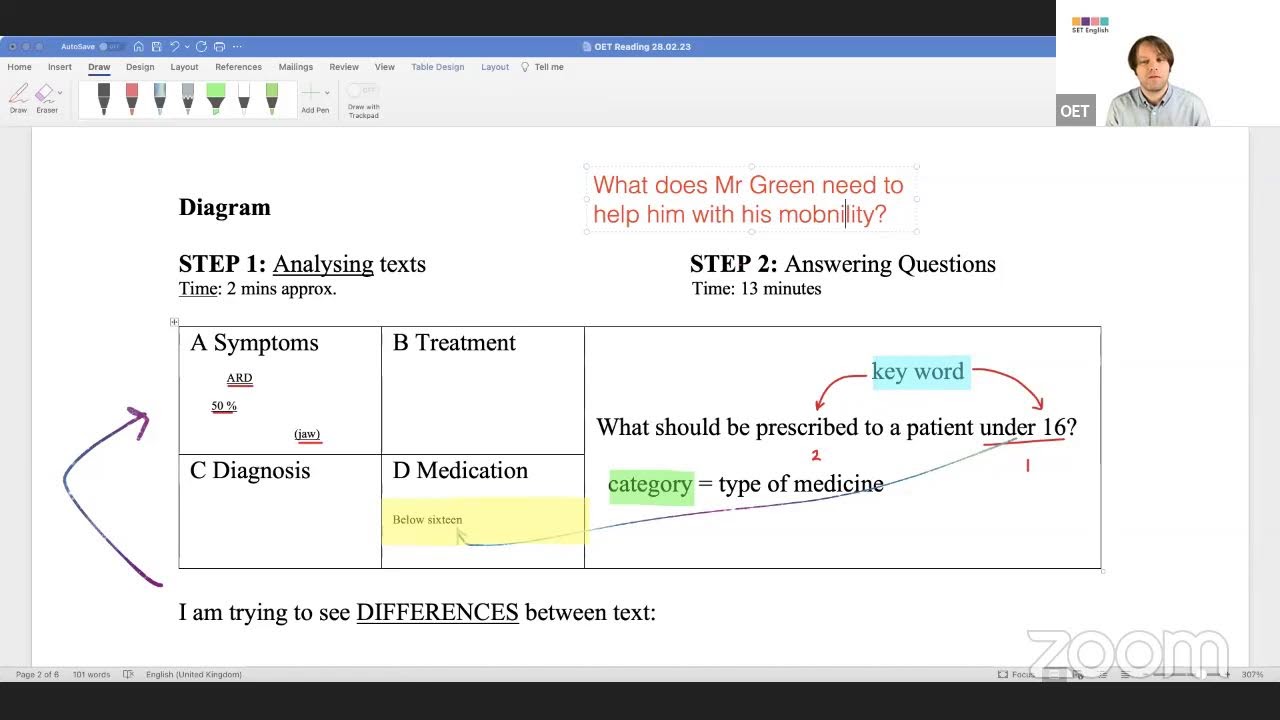Click the Save icon in title bar

155,47
